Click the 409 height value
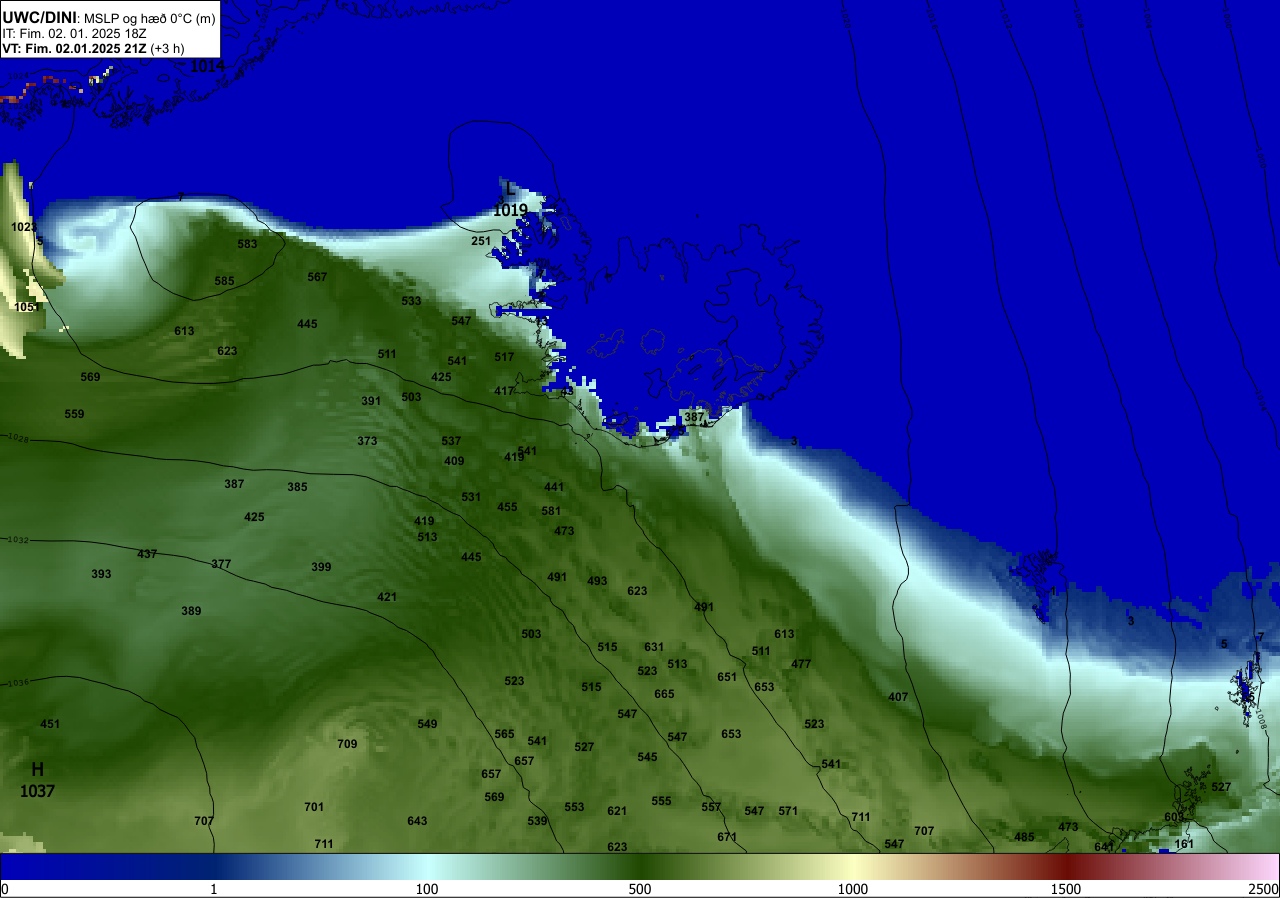 454,461
